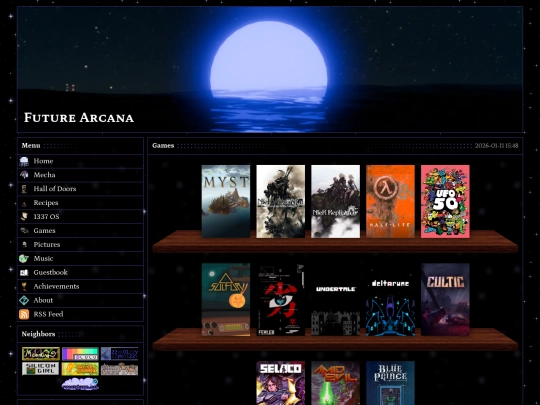Open the red eye game cover

(x=281, y=300)
